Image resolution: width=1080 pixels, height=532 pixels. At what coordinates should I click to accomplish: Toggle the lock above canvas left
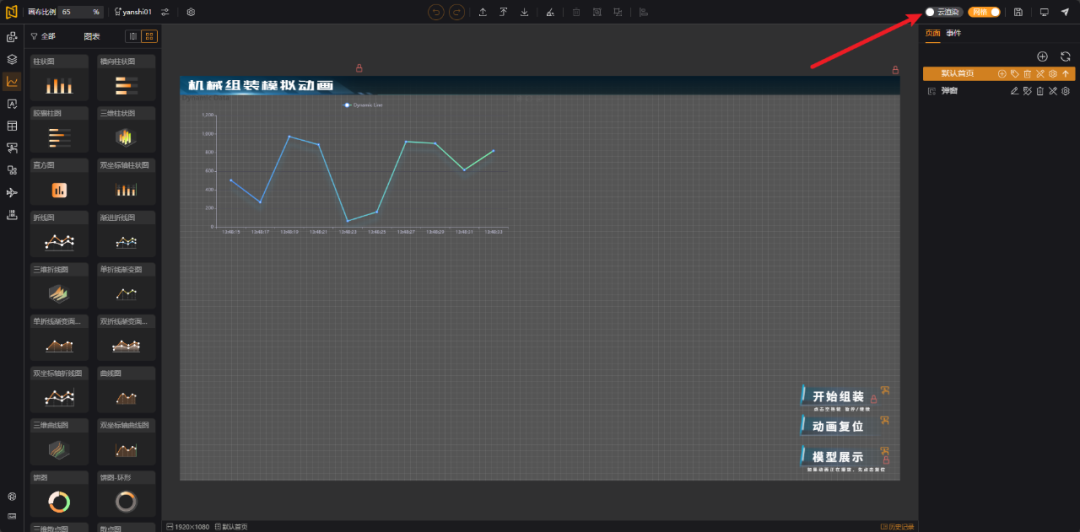point(359,68)
